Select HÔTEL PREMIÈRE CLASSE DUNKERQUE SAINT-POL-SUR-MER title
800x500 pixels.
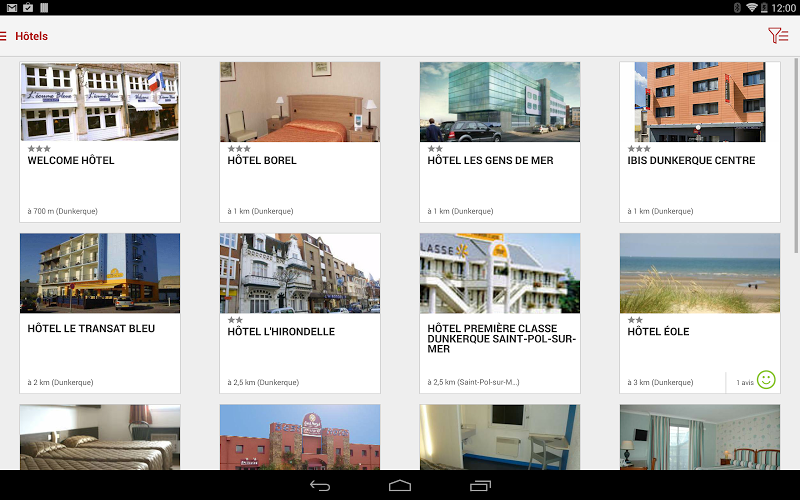click(502, 339)
